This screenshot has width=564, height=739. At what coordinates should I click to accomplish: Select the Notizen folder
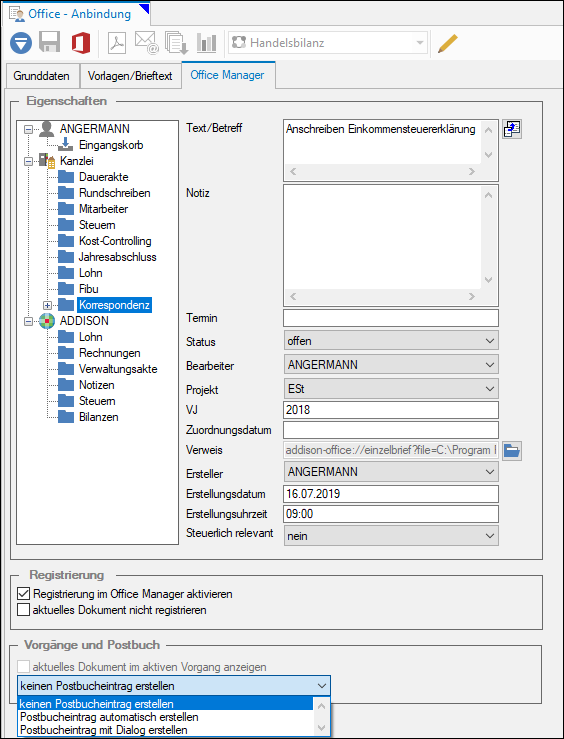coord(97,385)
